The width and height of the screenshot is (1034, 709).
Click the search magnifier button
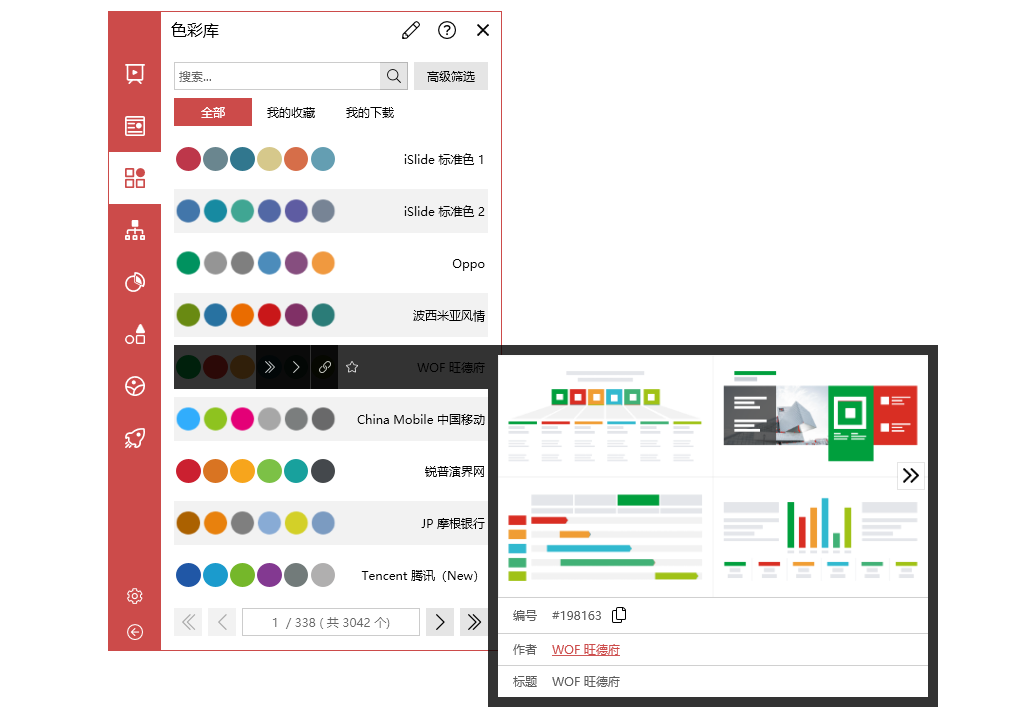[394, 76]
